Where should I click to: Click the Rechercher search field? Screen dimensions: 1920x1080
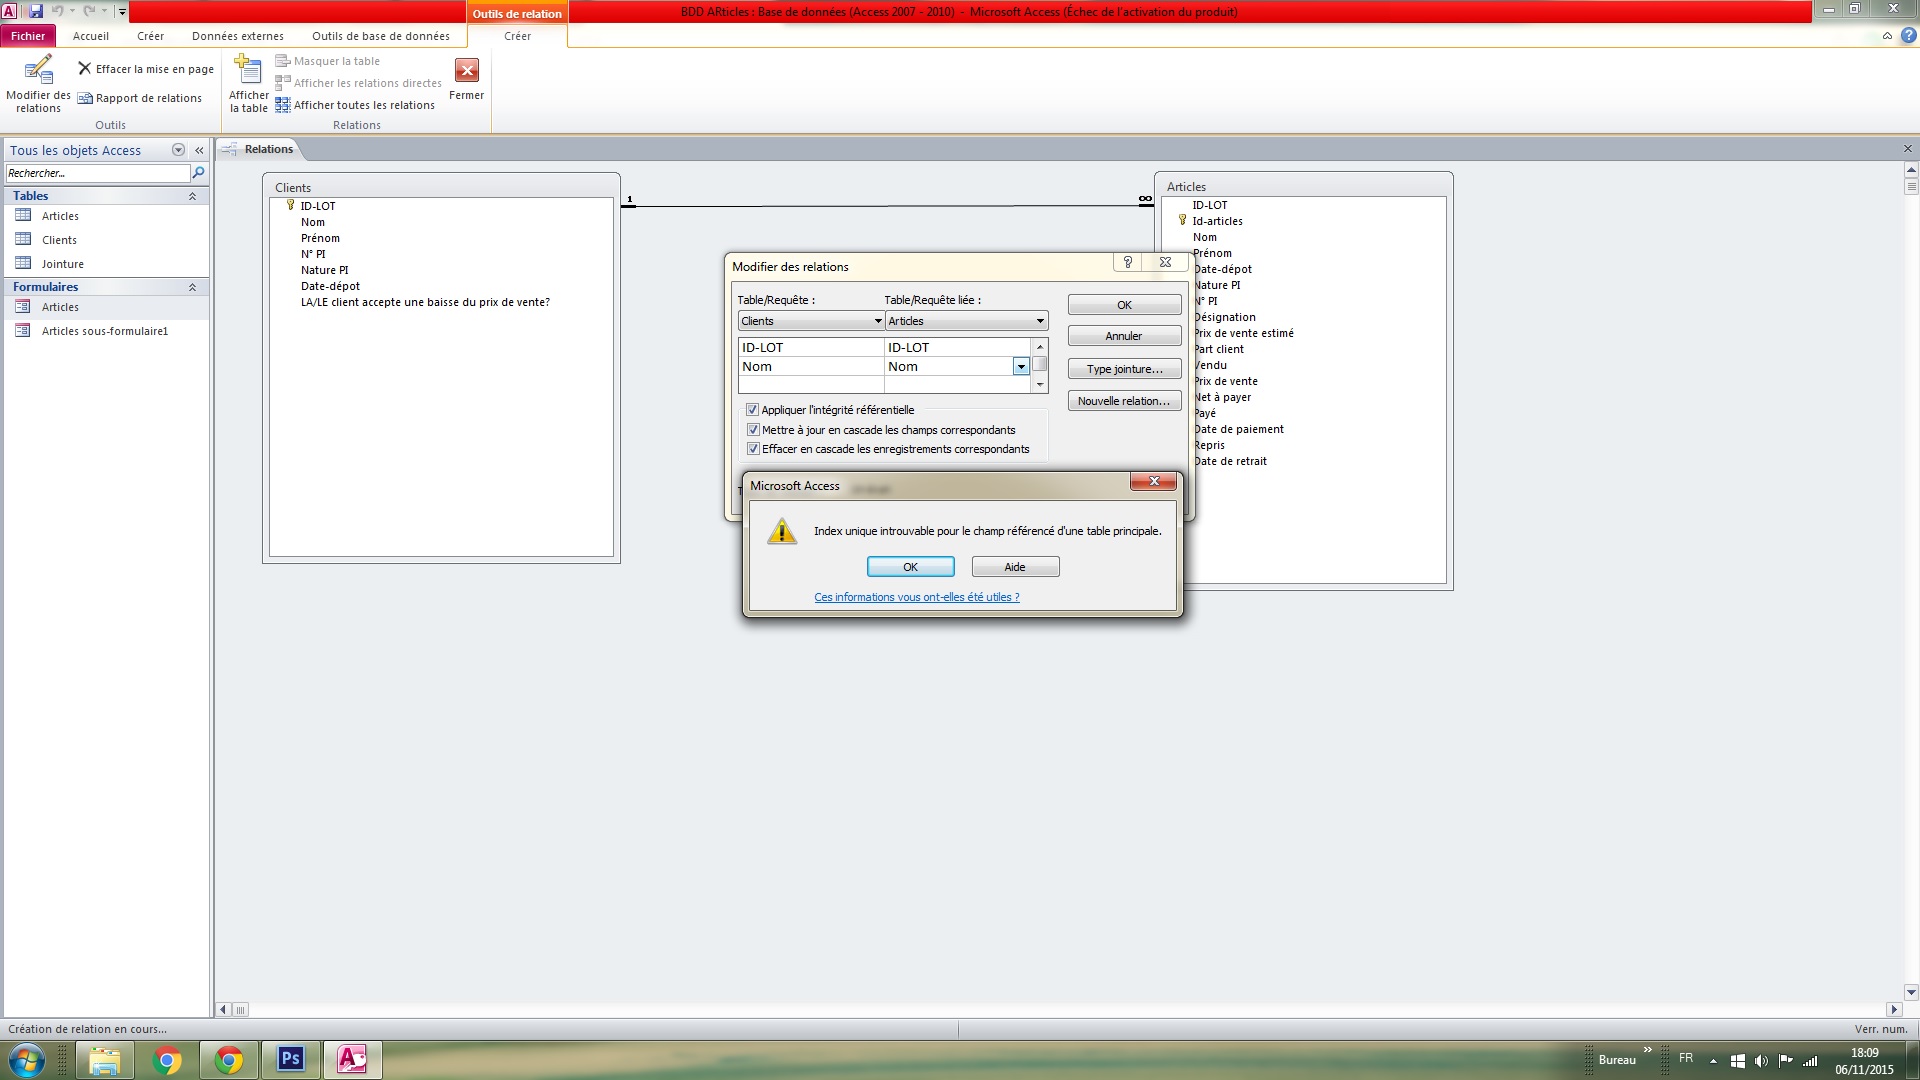97,173
